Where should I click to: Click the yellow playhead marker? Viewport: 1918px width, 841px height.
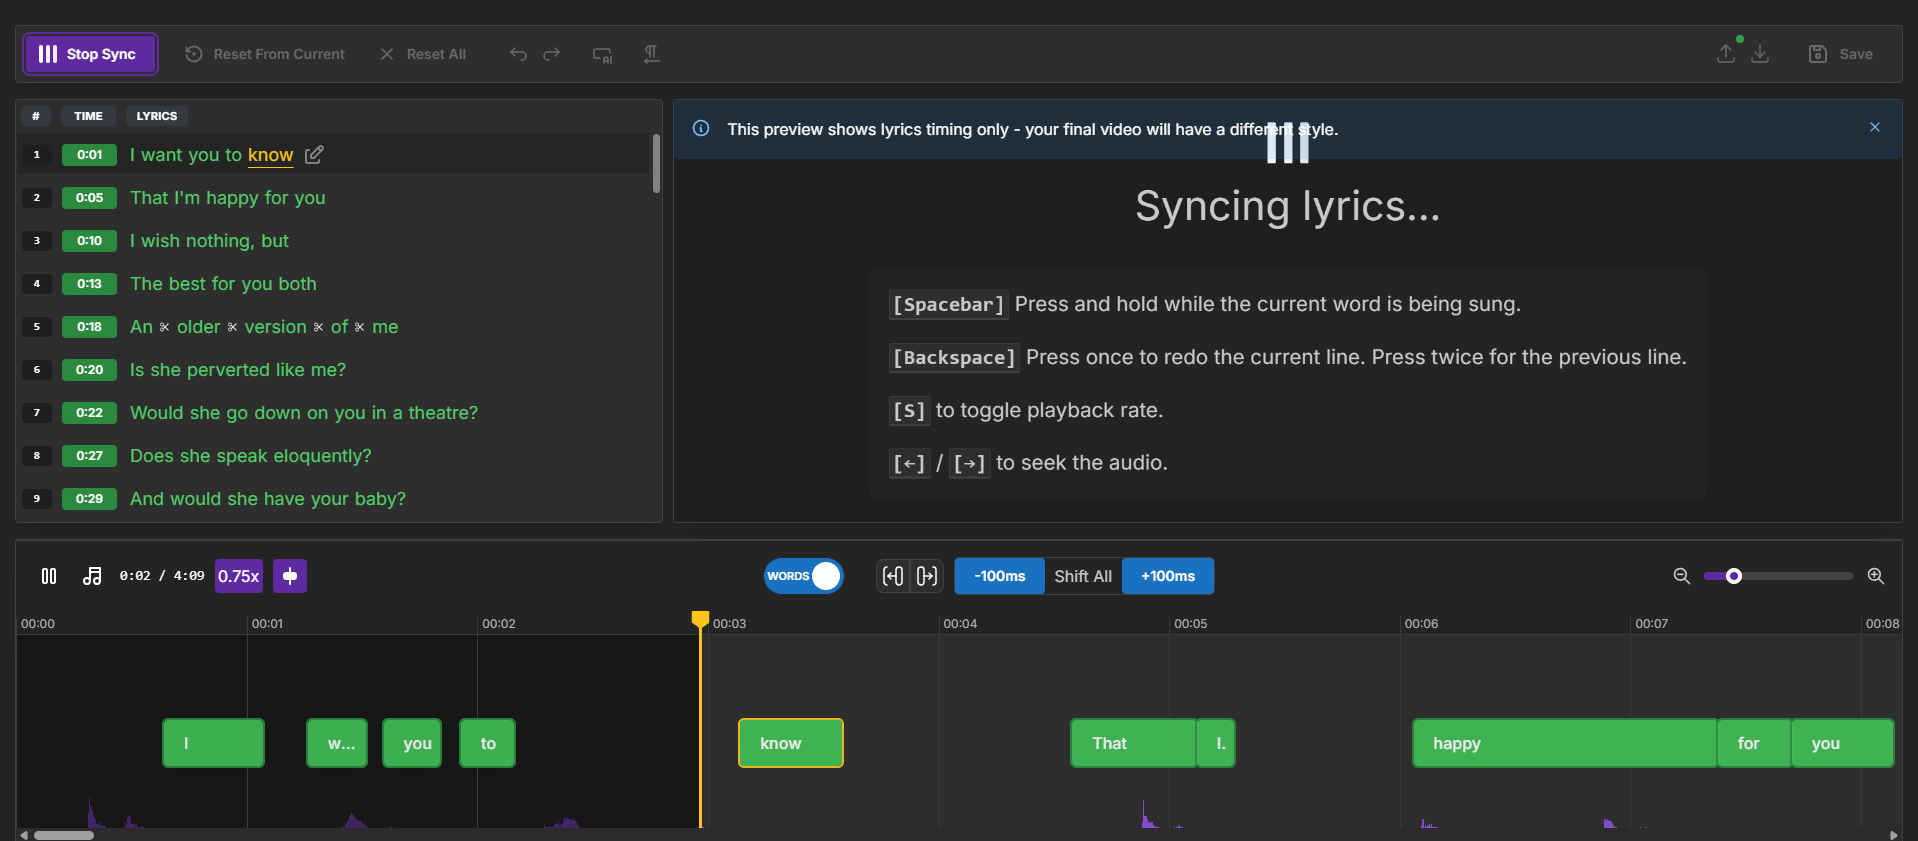pos(701,620)
